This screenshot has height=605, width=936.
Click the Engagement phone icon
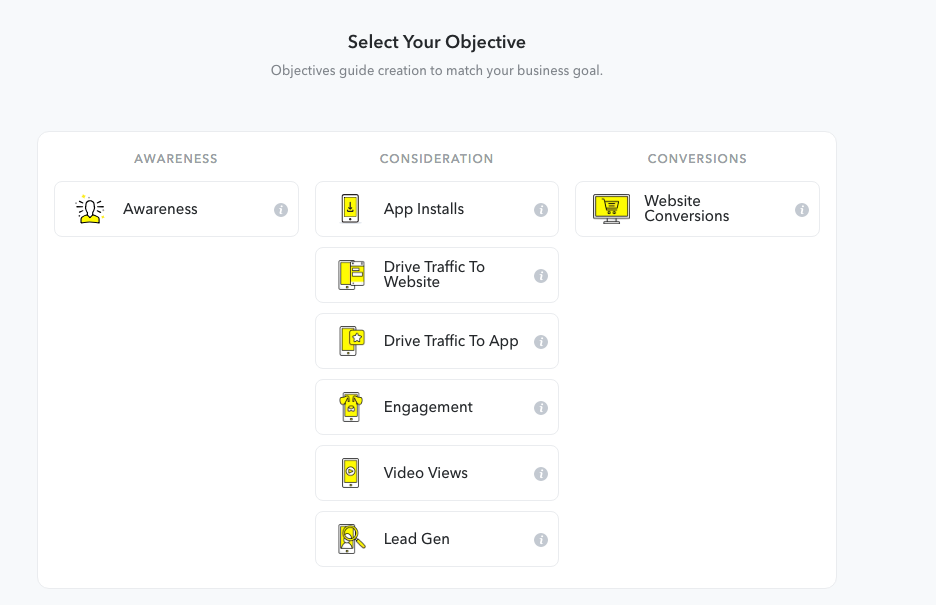pyautogui.click(x=351, y=407)
